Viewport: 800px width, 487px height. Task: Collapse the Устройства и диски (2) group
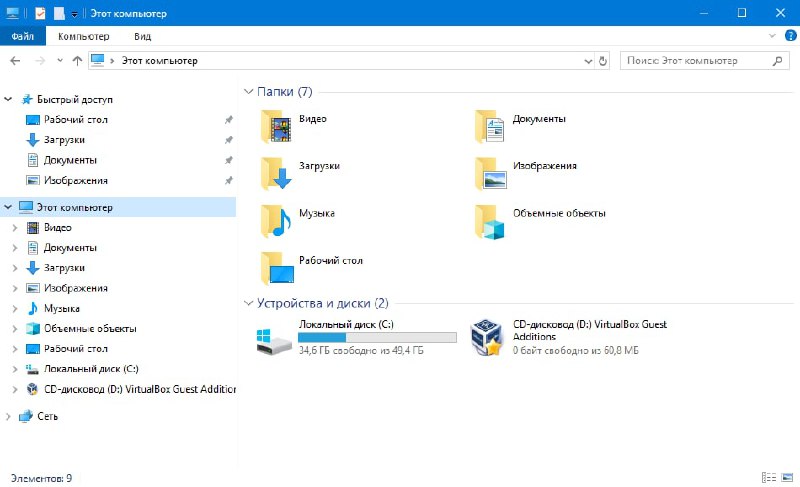click(248, 303)
